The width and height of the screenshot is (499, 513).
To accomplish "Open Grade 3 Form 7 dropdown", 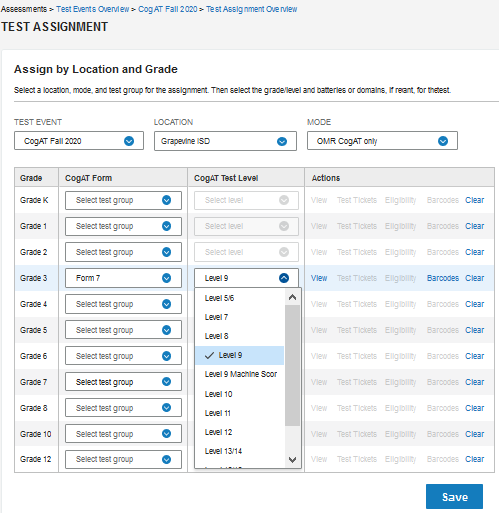I will click(123, 278).
